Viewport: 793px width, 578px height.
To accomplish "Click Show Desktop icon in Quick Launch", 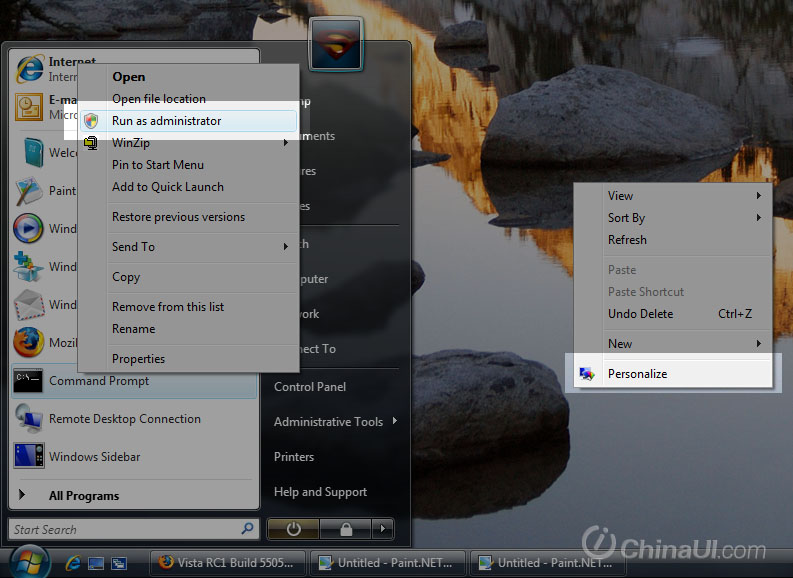I will click(x=96, y=563).
